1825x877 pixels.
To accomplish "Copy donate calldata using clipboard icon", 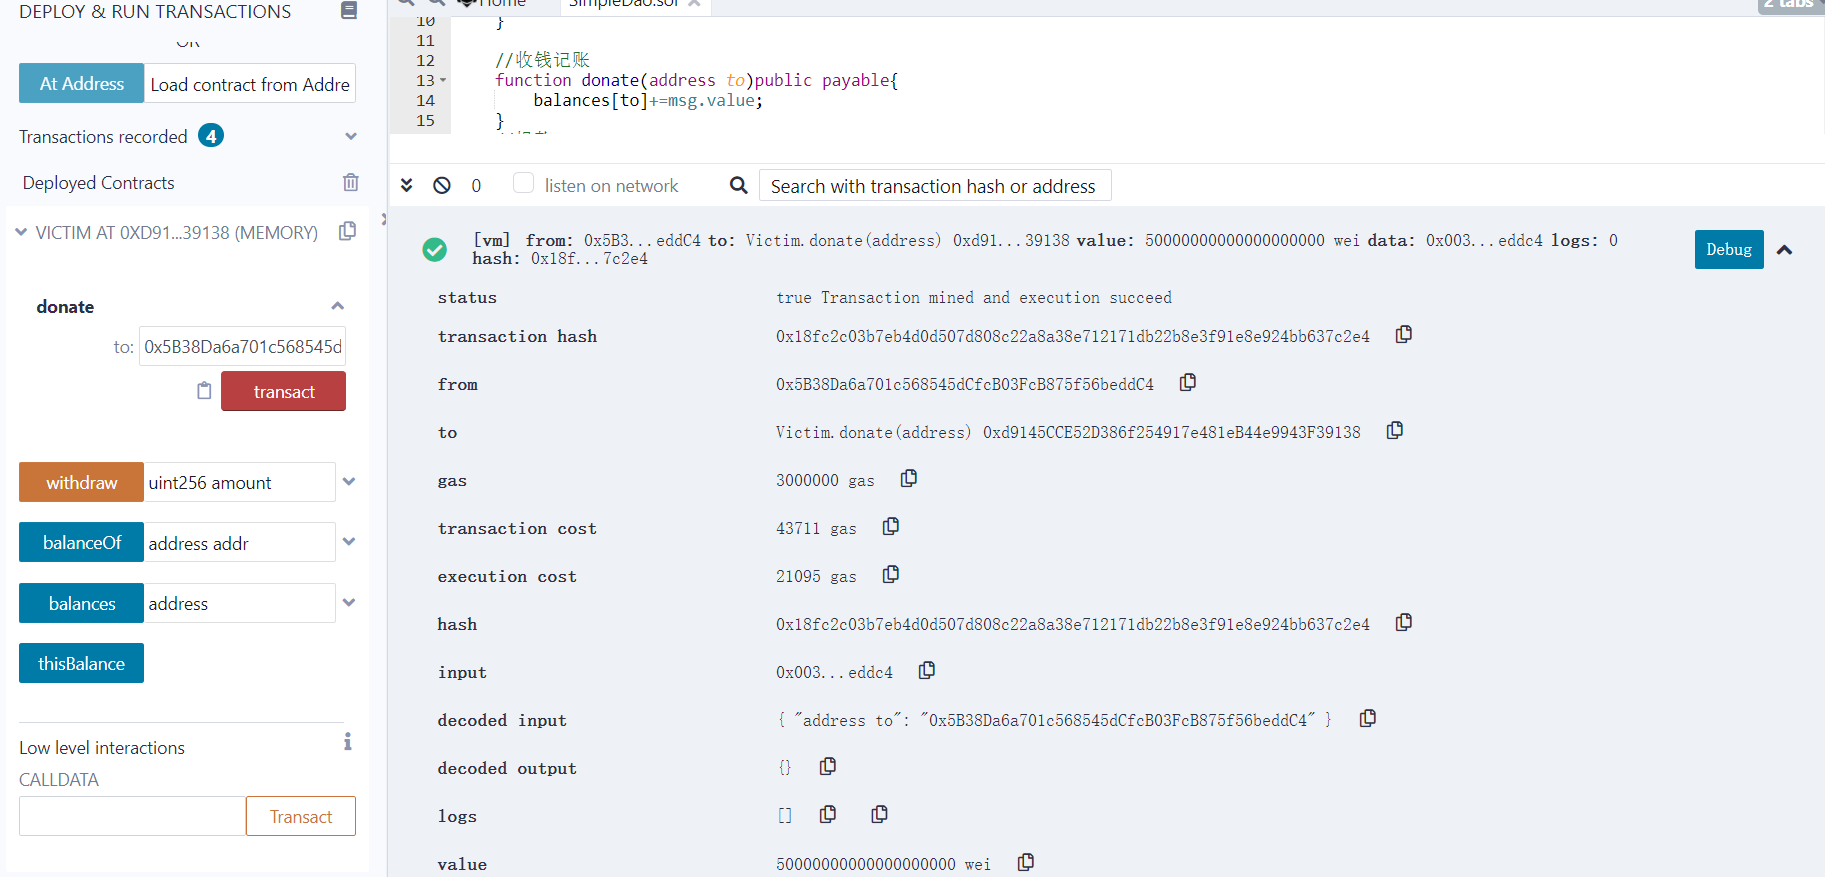I will click(x=204, y=391).
